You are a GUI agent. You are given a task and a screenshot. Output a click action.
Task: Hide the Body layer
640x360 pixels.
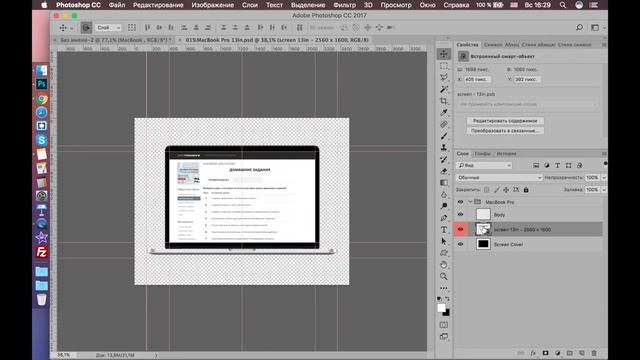coord(460,215)
